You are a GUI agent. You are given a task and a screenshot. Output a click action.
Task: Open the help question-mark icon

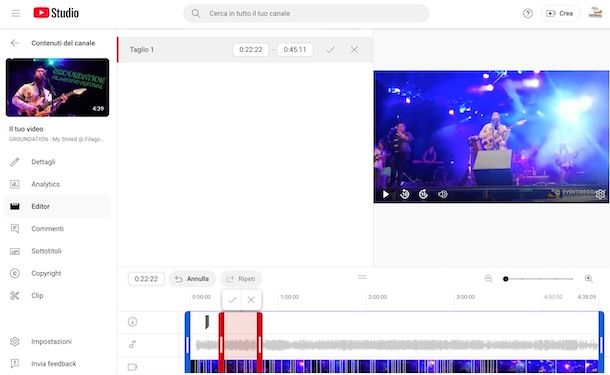pyautogui.click(x=528, y=13)
